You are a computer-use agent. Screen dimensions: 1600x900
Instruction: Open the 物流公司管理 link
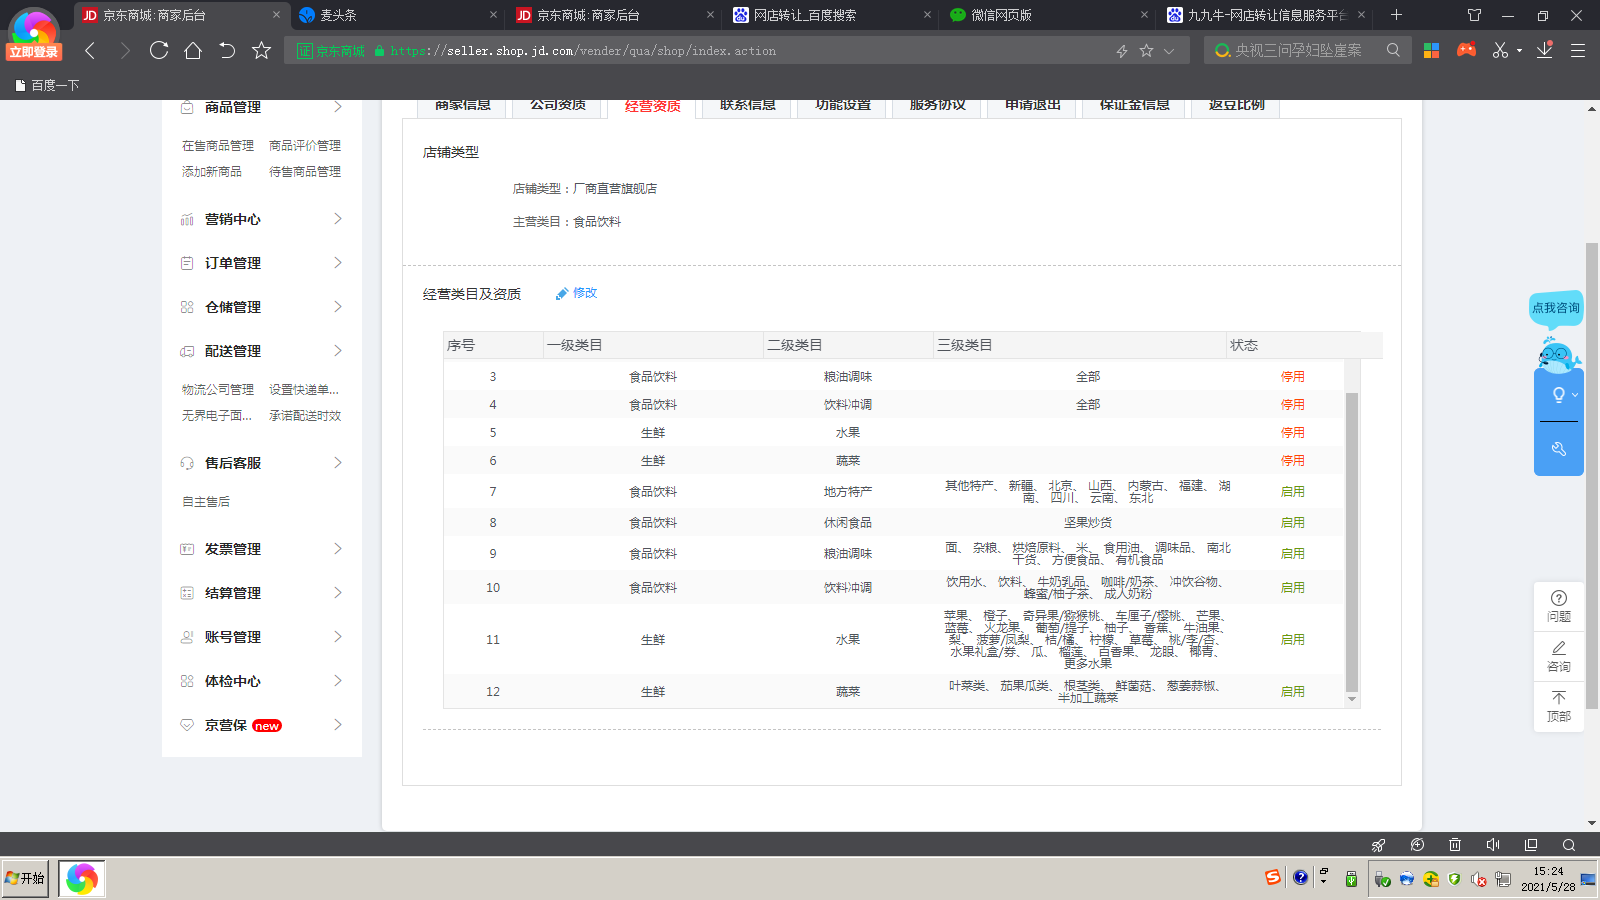tap(218, 390)
